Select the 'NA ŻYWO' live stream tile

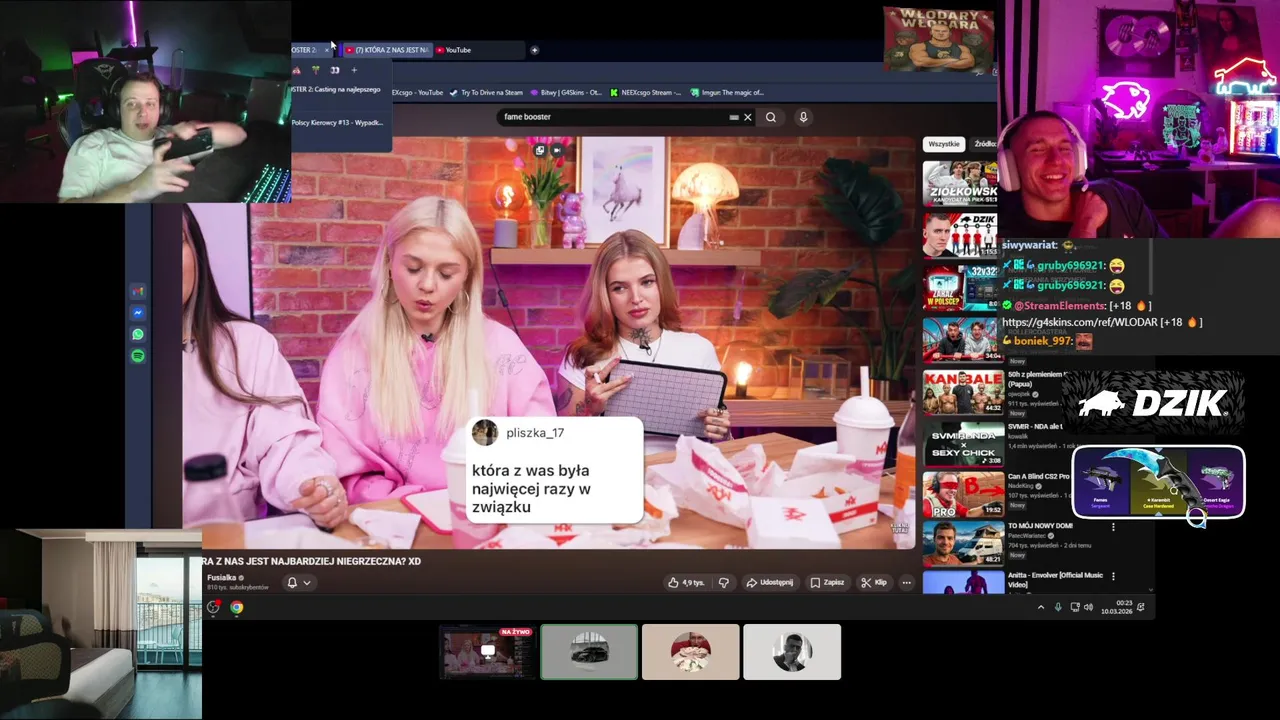pyautogui.click(x=488, y=652)
